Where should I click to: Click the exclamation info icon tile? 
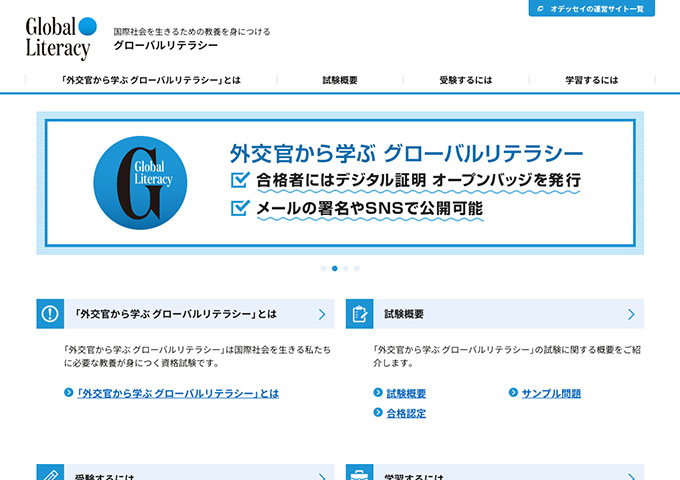(50, 313)
